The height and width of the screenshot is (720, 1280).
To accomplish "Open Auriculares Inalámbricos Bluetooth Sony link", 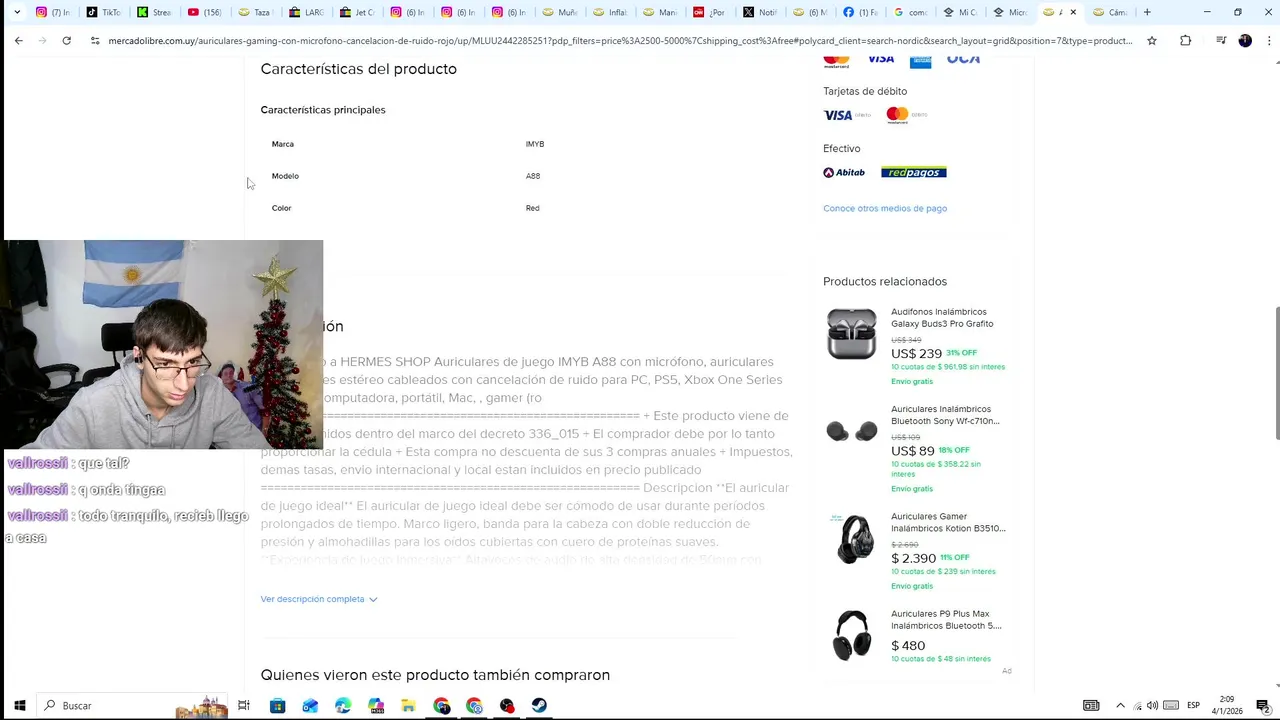I will click(x=945, y=415).
